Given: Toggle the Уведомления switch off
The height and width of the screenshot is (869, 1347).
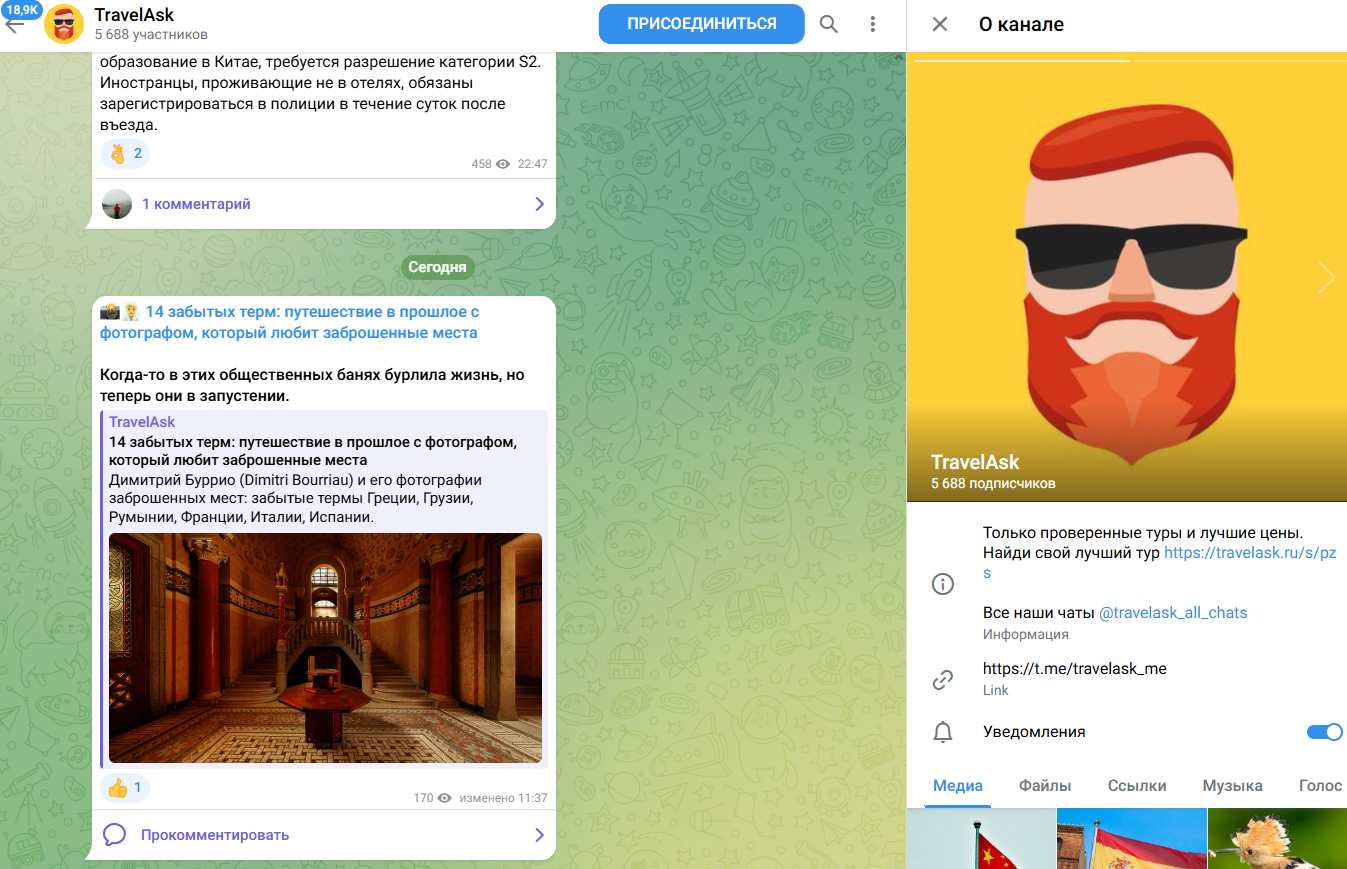Looking at the screenshot, I should tap(1324, 731).
